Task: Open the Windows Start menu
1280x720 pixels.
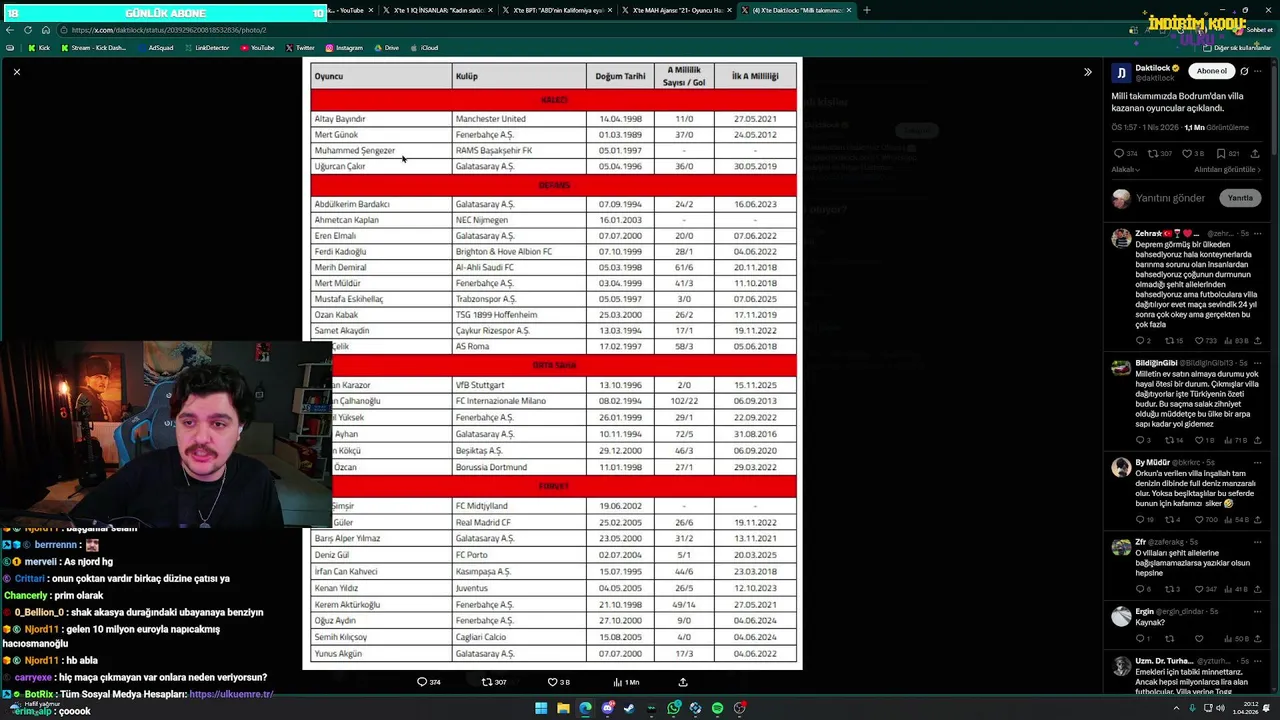Action: click(x=541, y=708)
